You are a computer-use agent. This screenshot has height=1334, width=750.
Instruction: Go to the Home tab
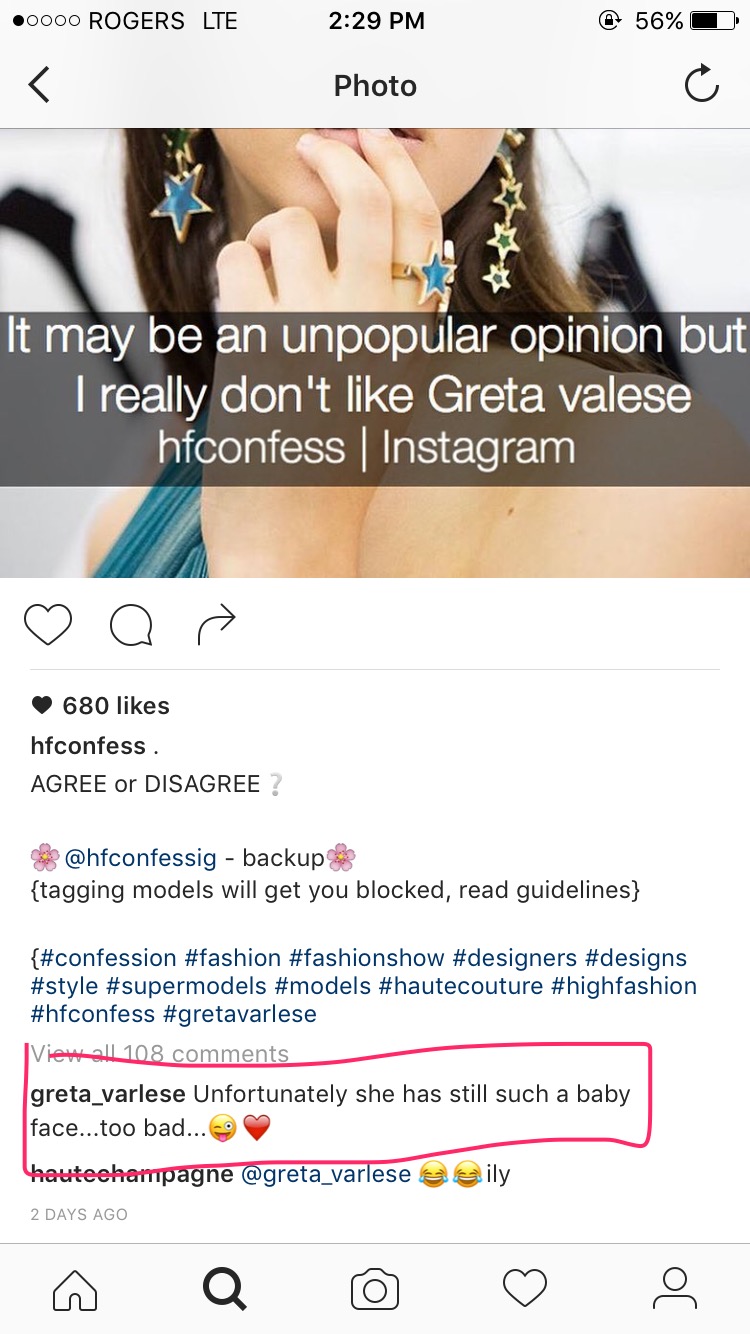pos(75,1289)
